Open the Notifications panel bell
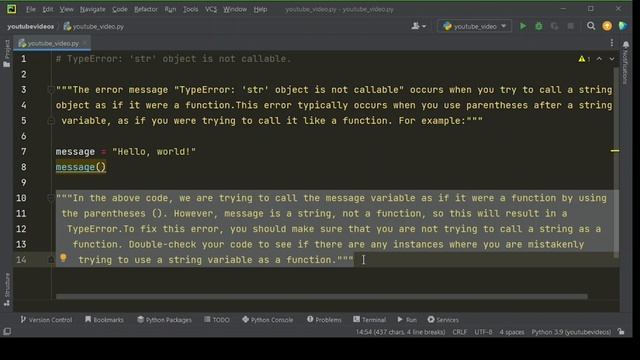640x360 pixels. tap(626, 44)
